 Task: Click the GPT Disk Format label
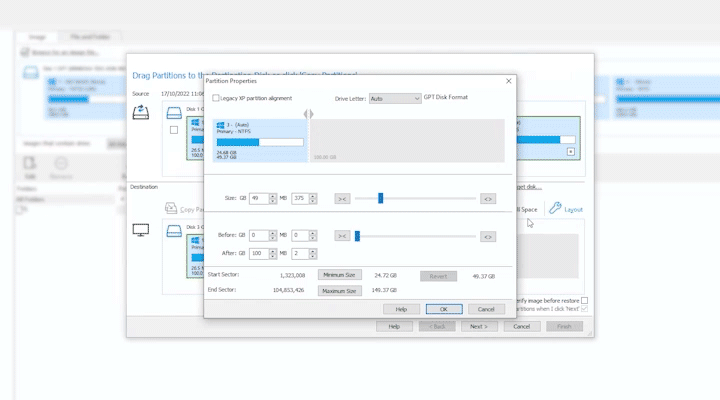click(445, 97)
